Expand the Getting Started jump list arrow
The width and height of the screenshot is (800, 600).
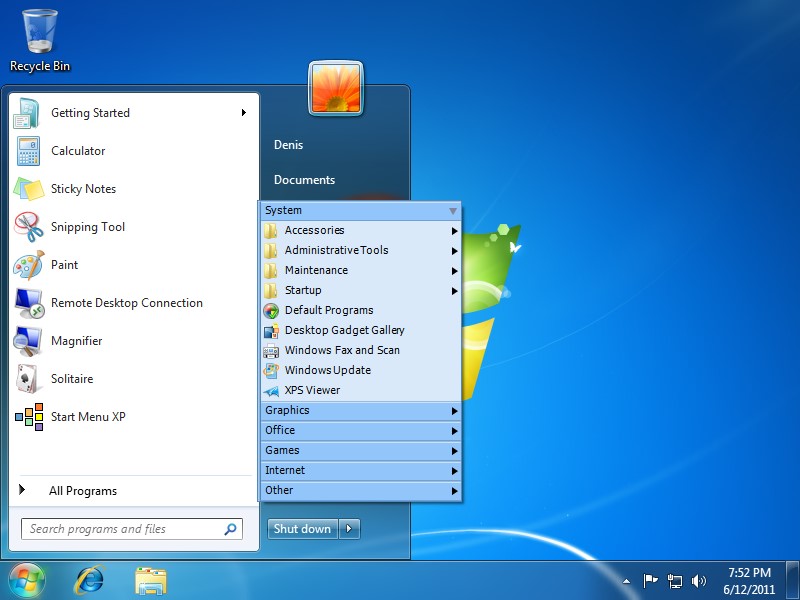pyautogui.click(x=244, y=112)
